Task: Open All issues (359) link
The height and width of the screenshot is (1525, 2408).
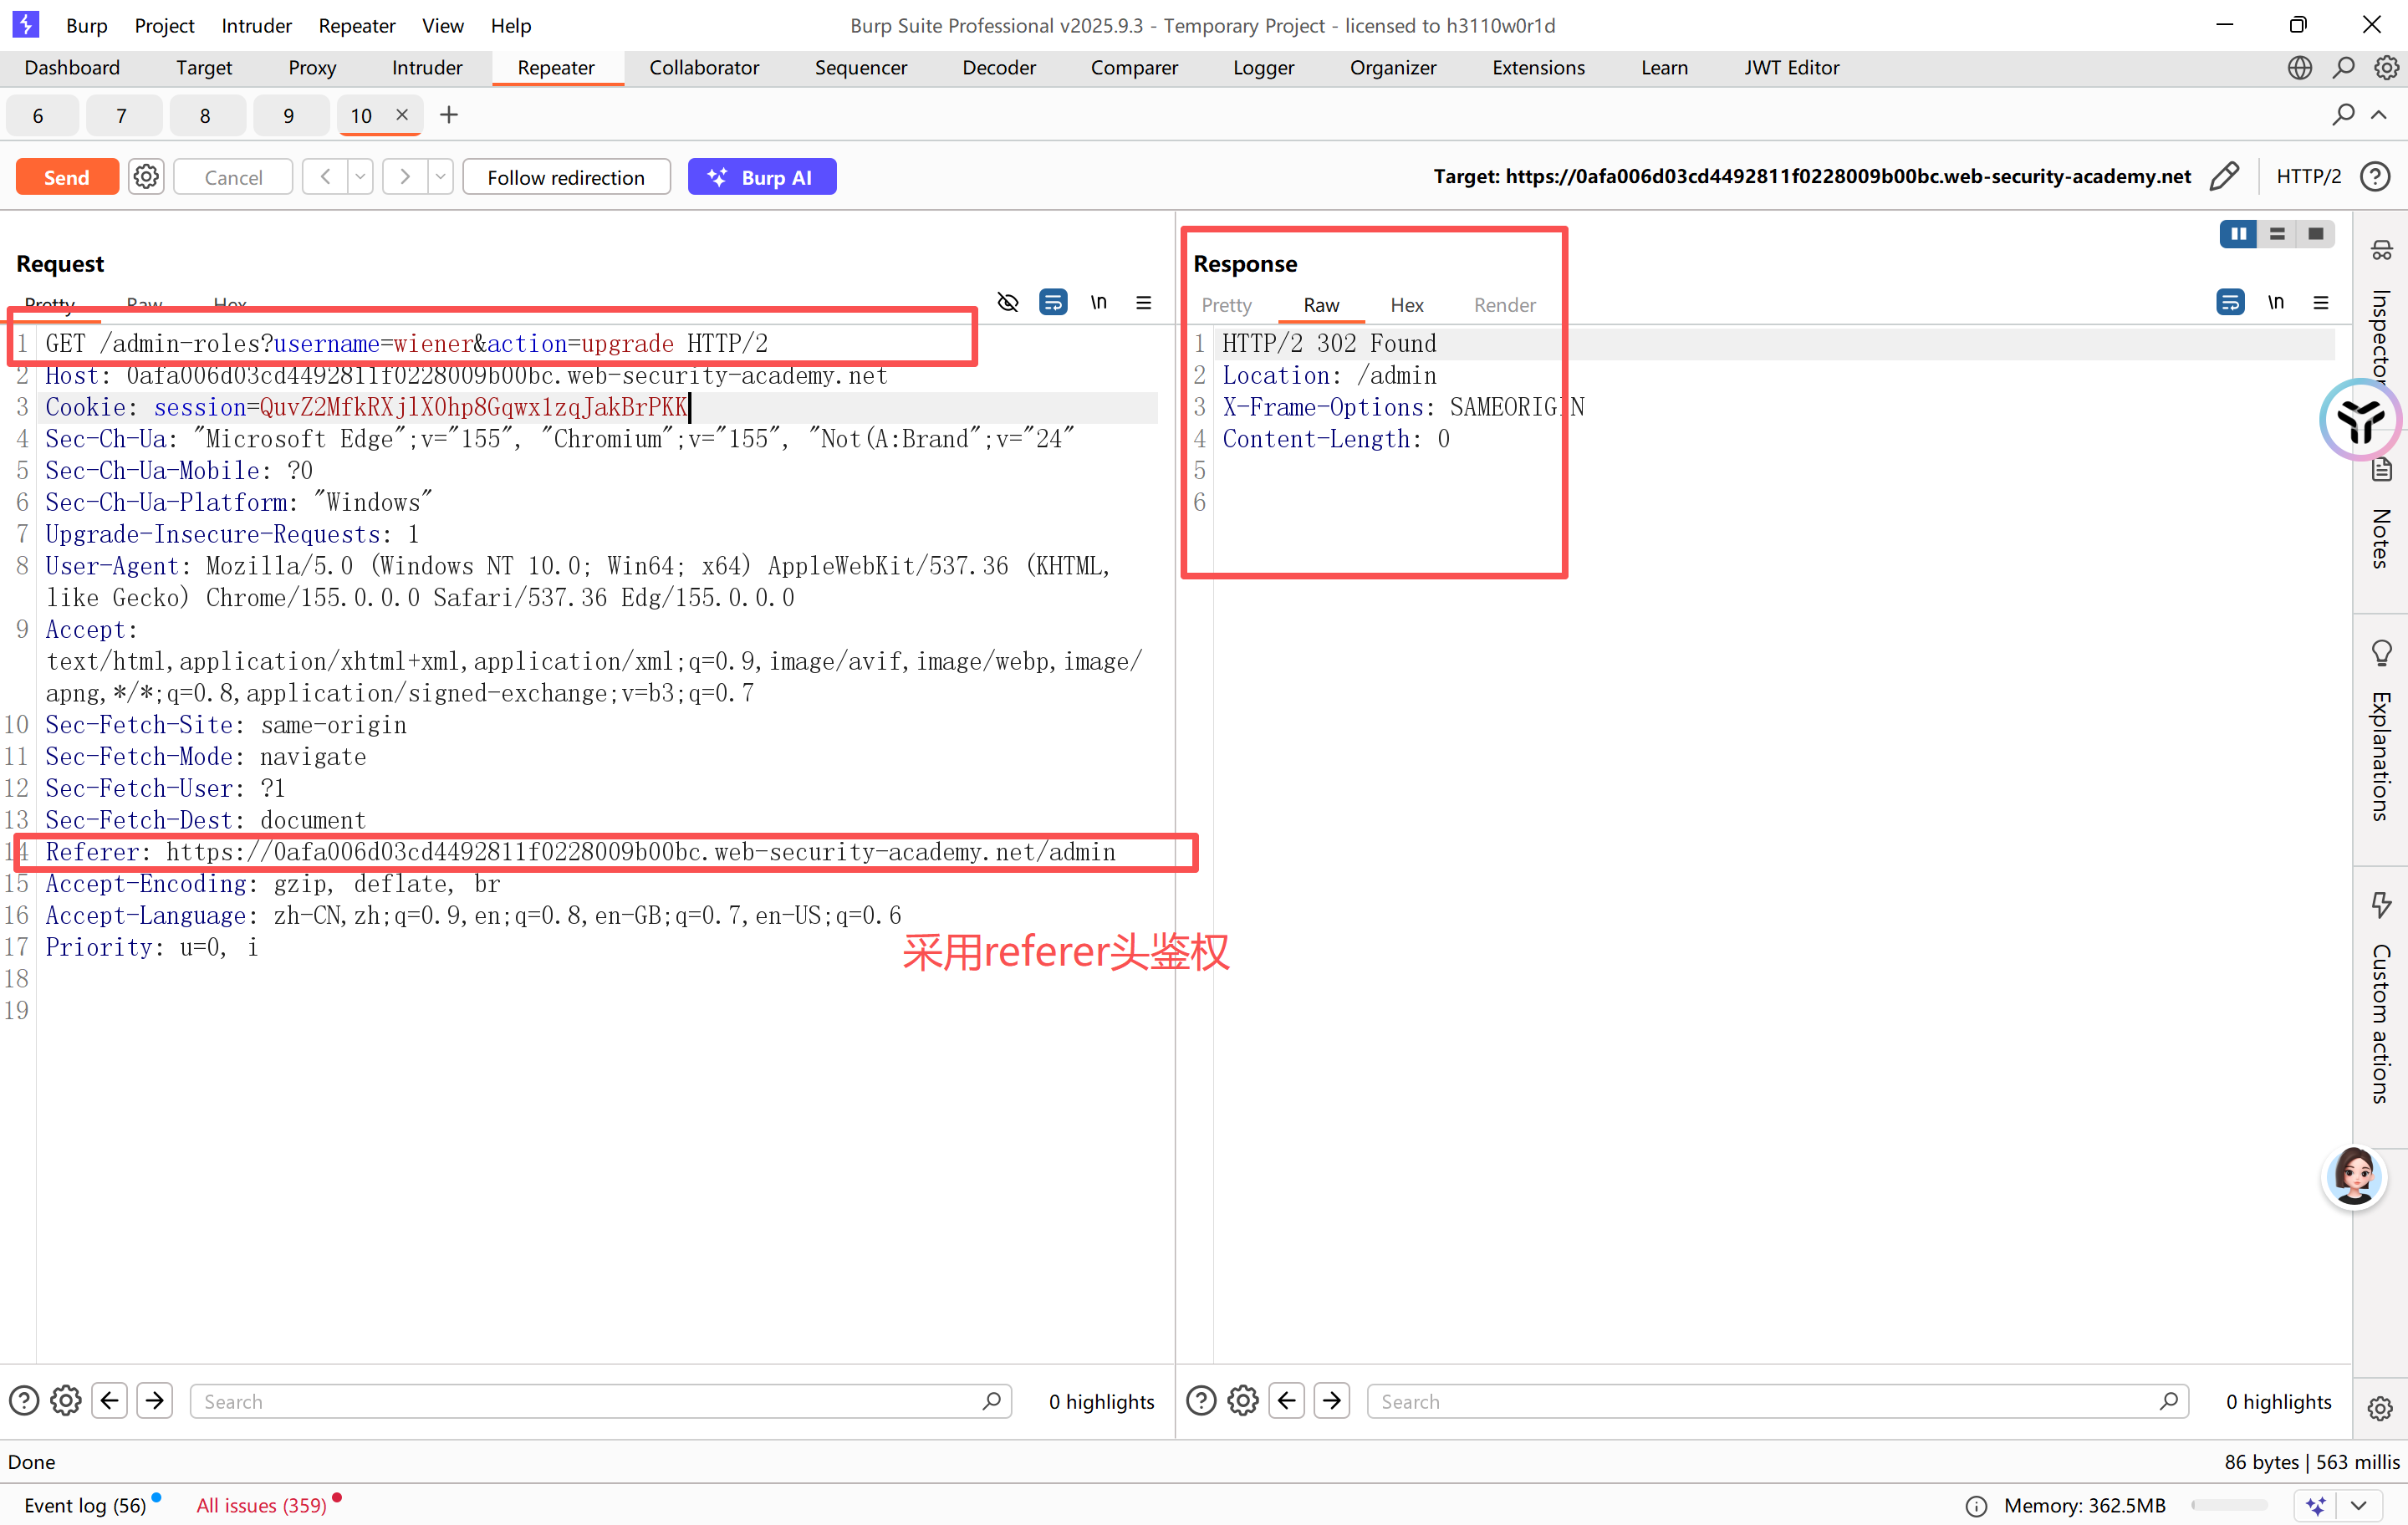Action: pos(261,1505)
